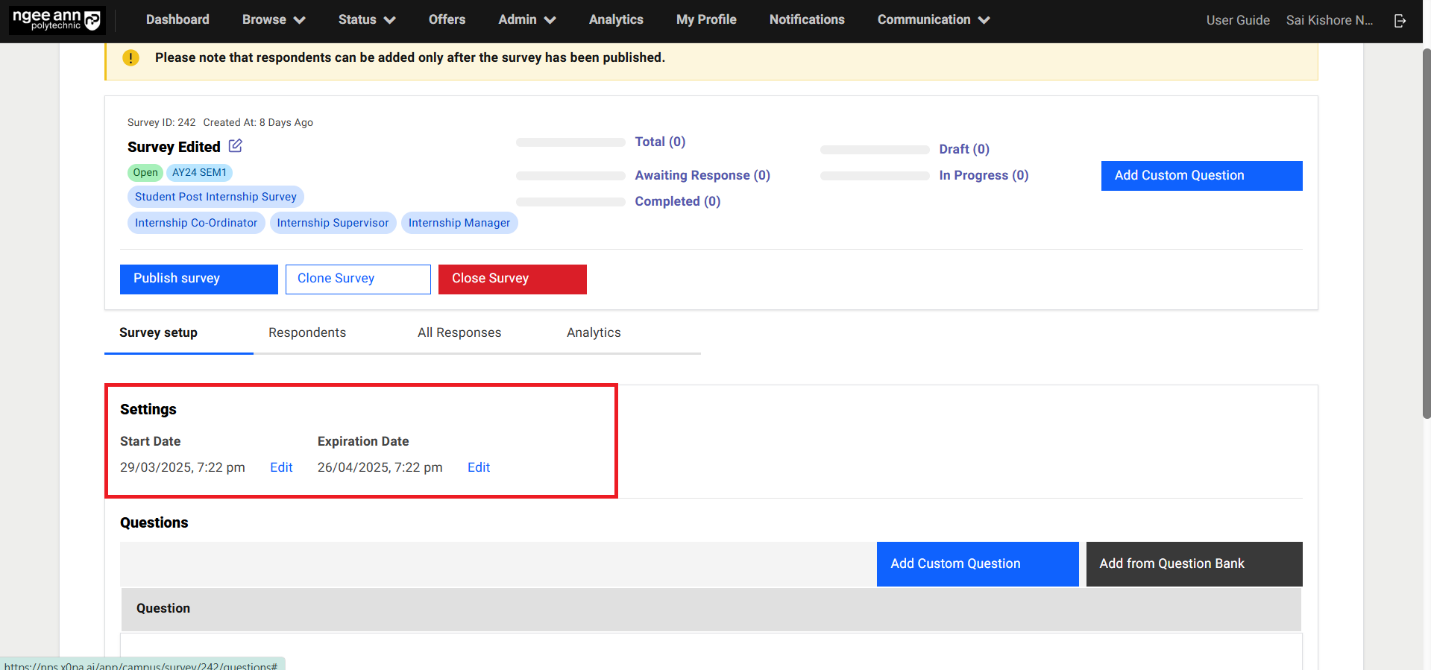Click the Clone Survey button

coord(357,279)
